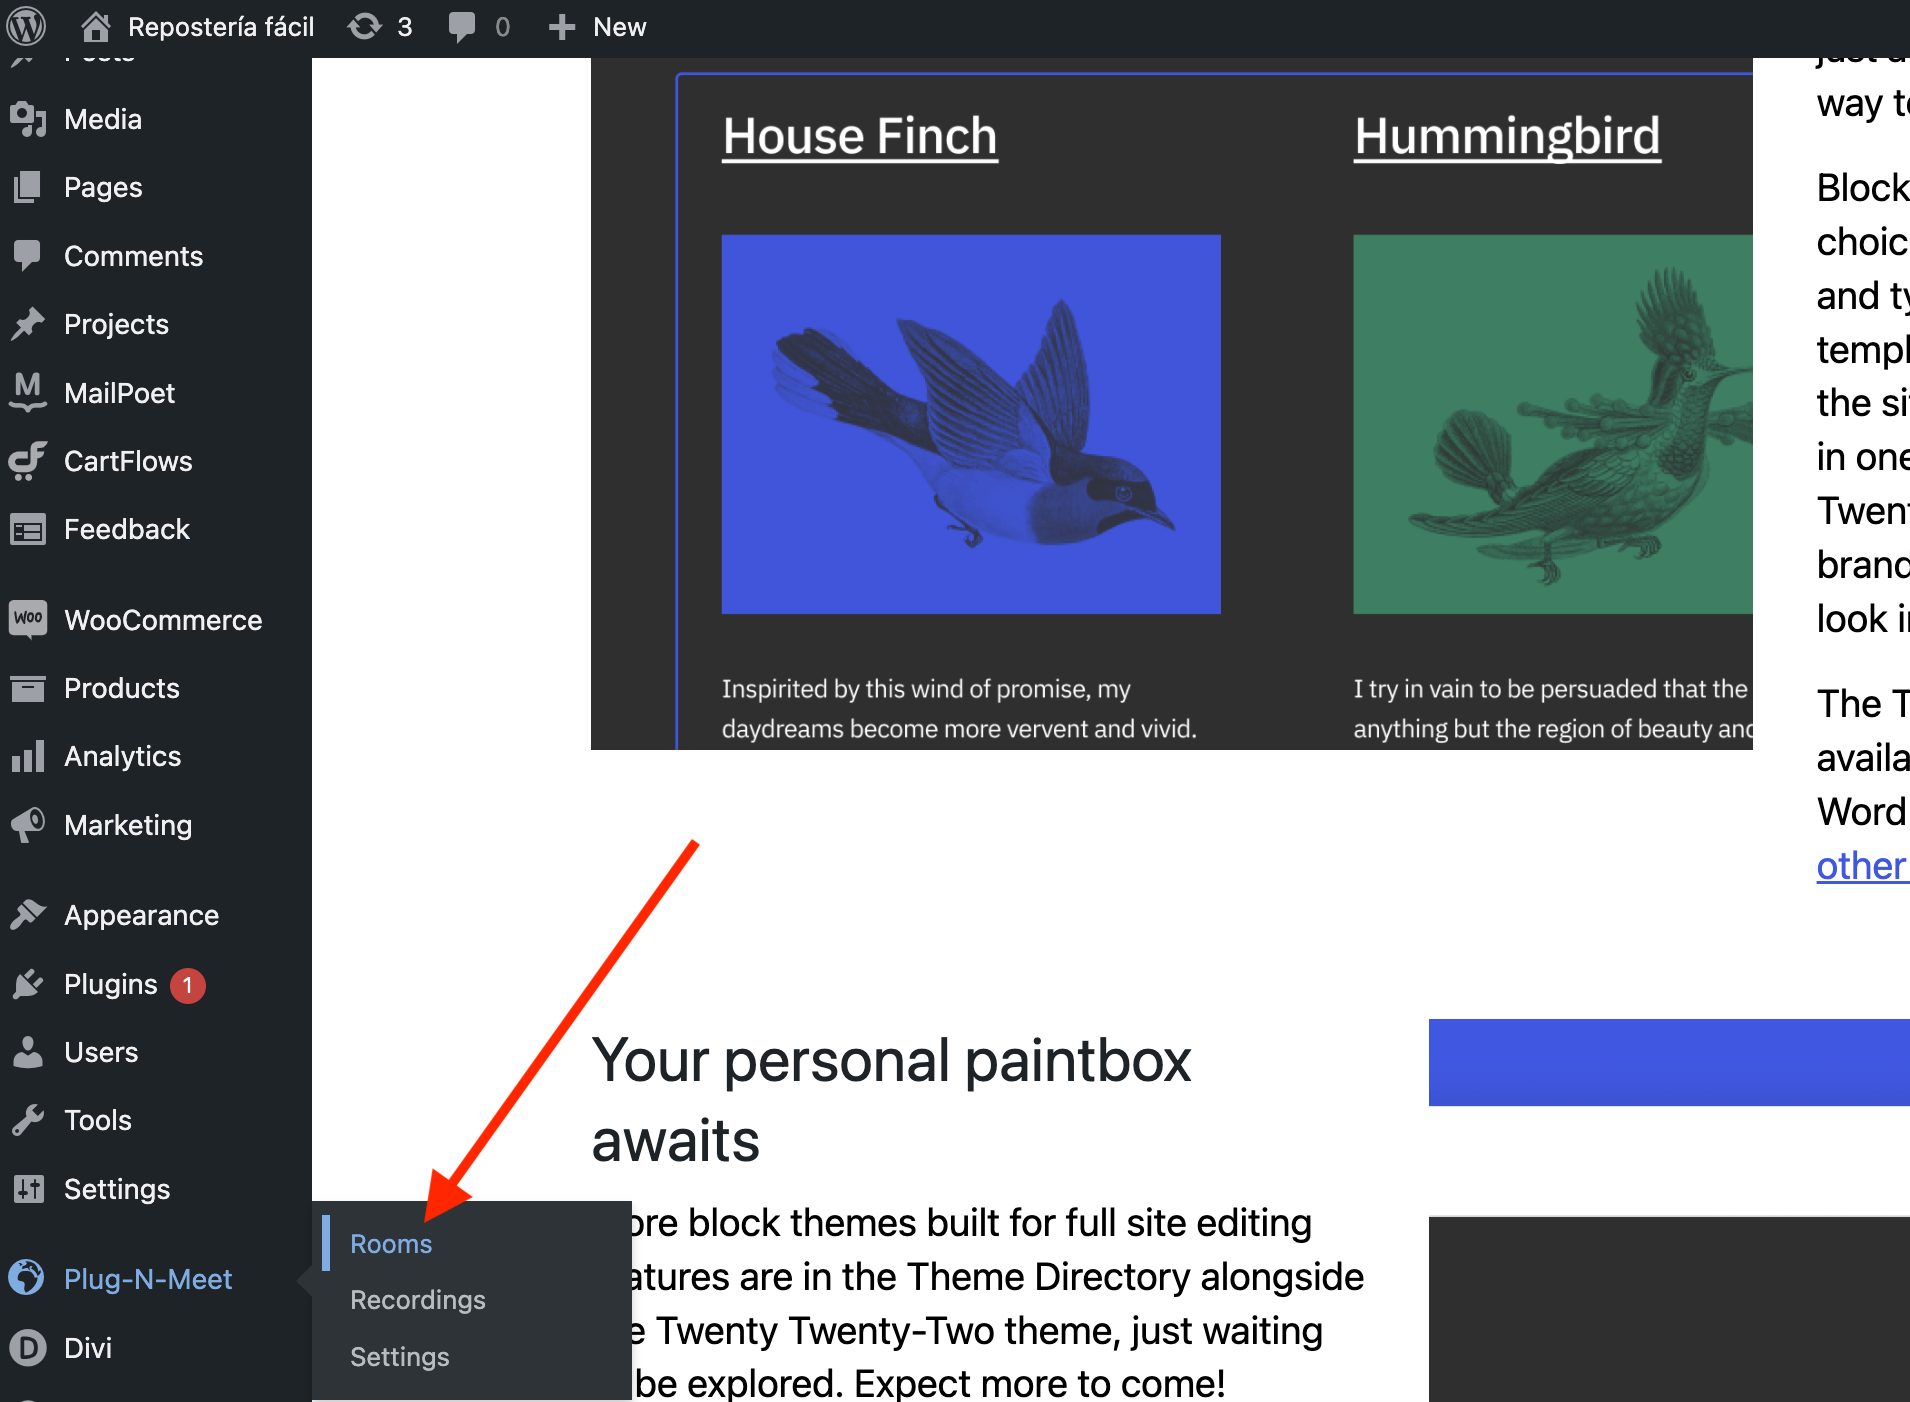Click the Settings sliders icon in sidebar
The height and width of the screenshot is (1402, 1910).
click(28, 1189)
